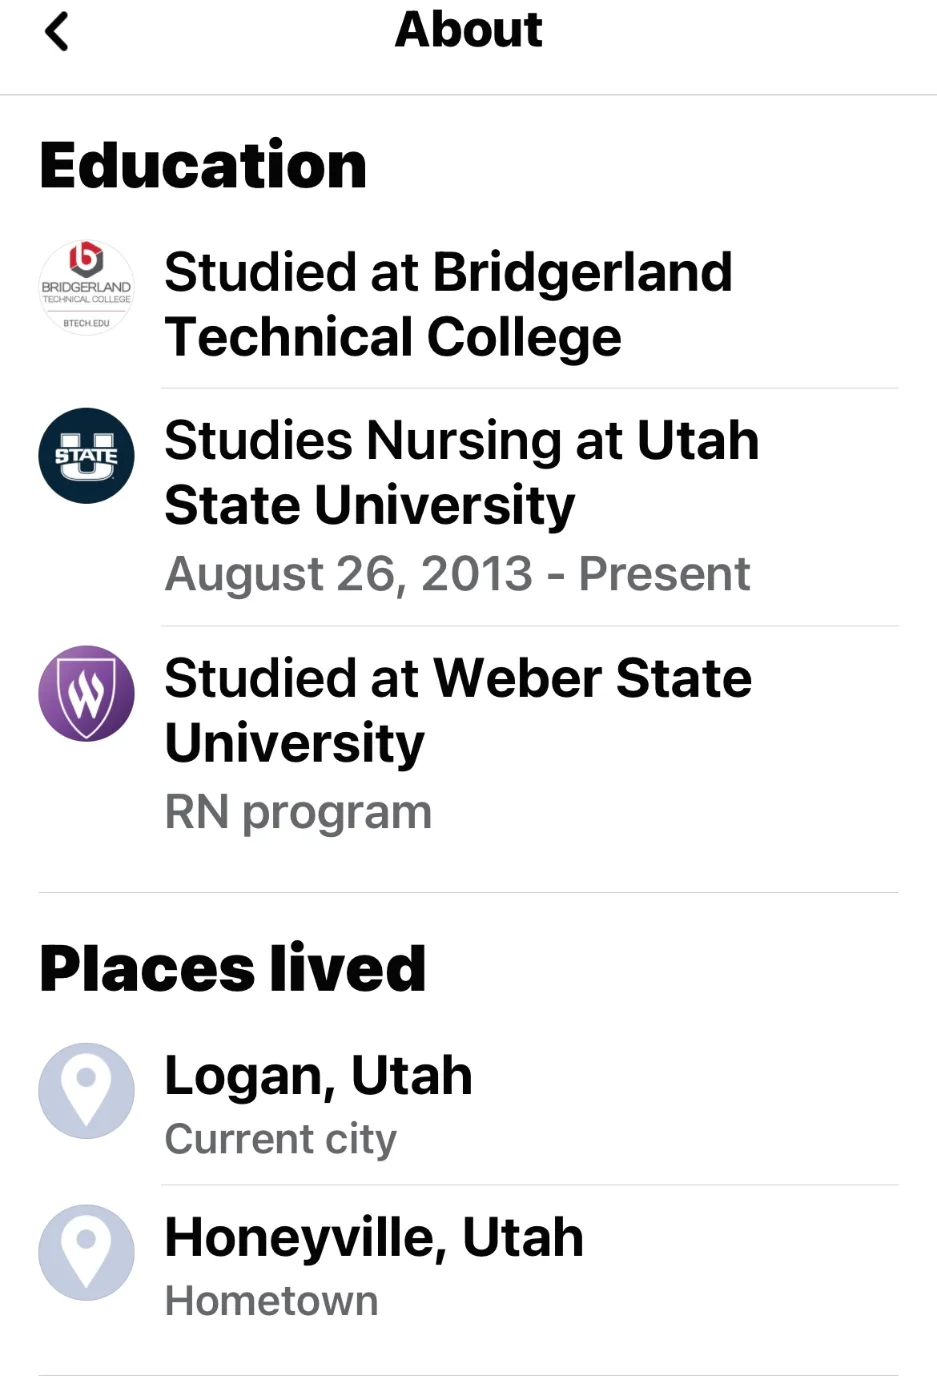Select the Places lived section heading
Image resolution: width=937 pixels, height=1400 pixels.
[233, 968]
